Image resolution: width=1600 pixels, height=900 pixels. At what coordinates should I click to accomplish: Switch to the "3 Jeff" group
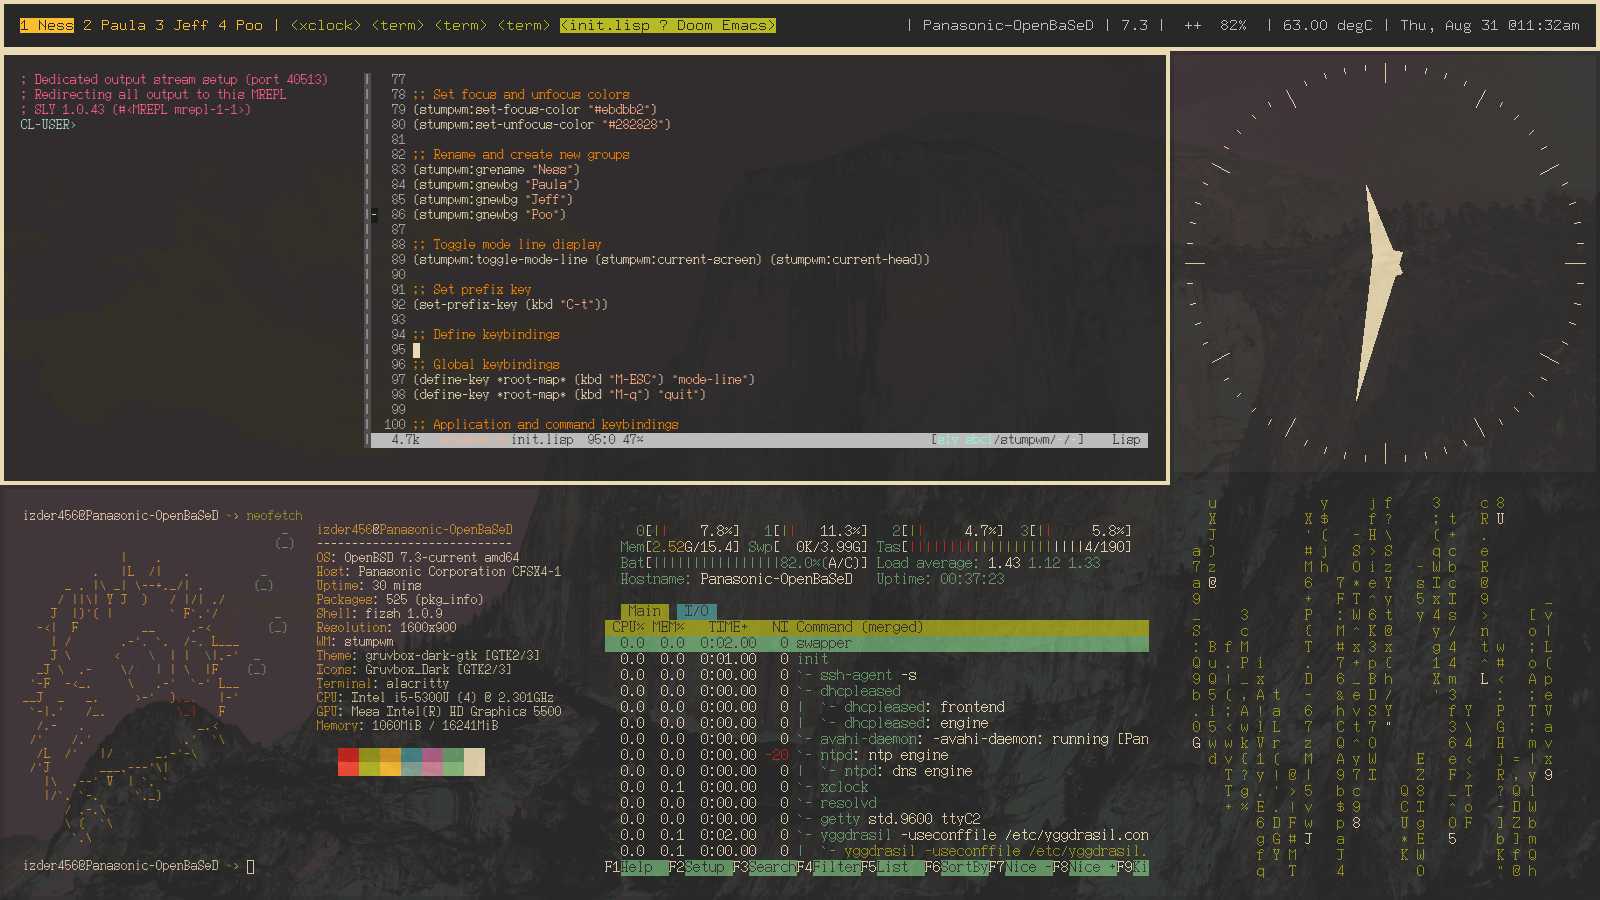click(181, 25)
